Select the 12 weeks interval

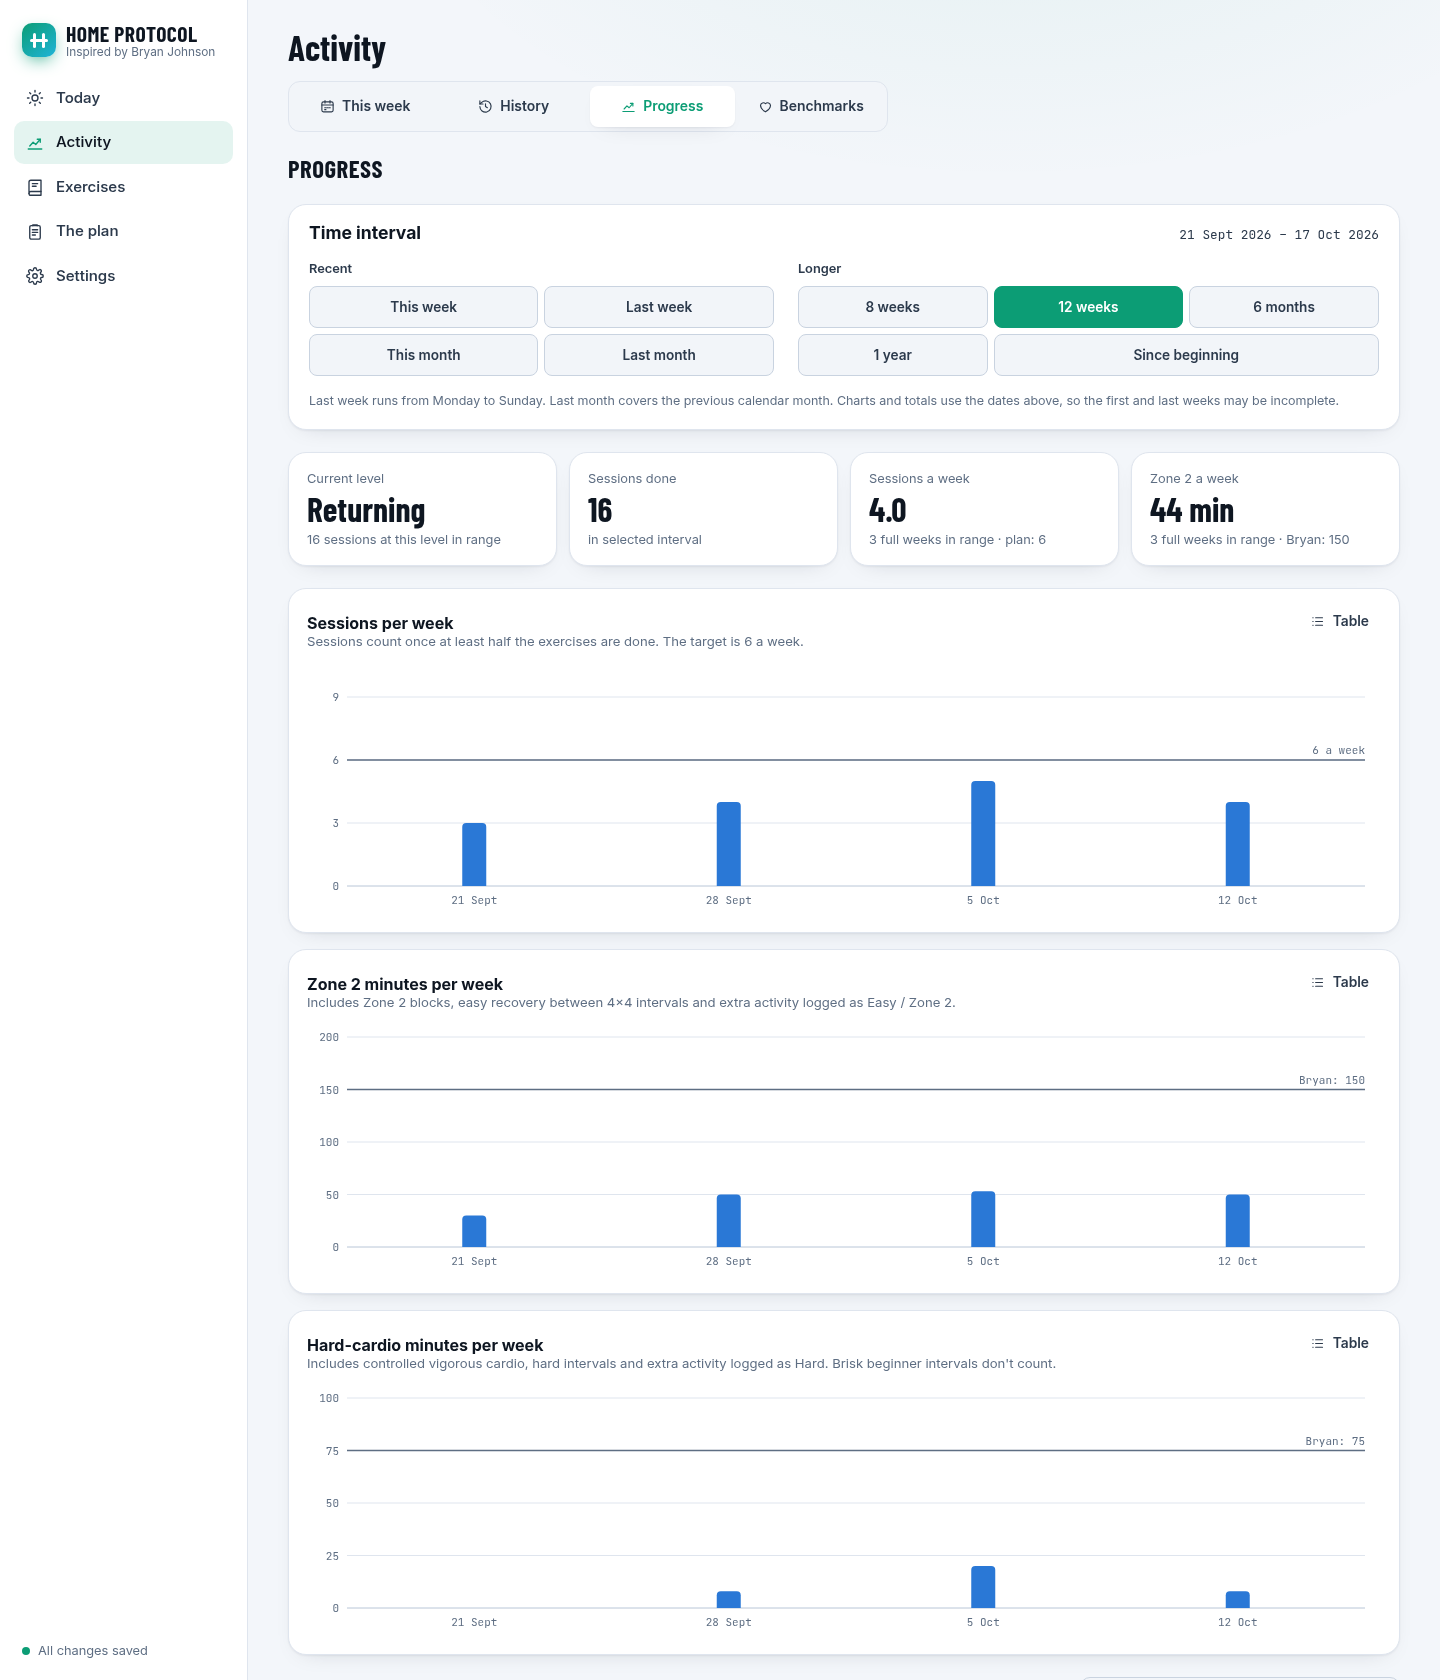pyautogui.click(x=1088, y=307)
